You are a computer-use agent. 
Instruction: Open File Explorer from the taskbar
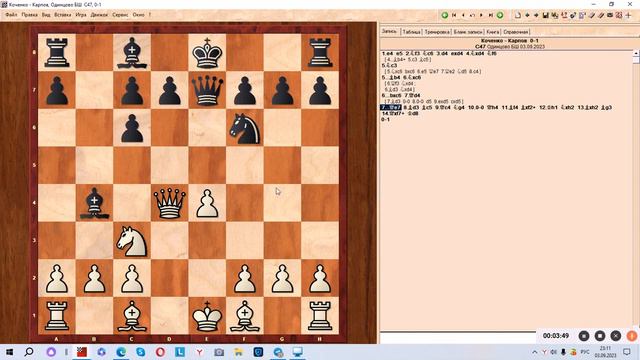tap(238, 352)
